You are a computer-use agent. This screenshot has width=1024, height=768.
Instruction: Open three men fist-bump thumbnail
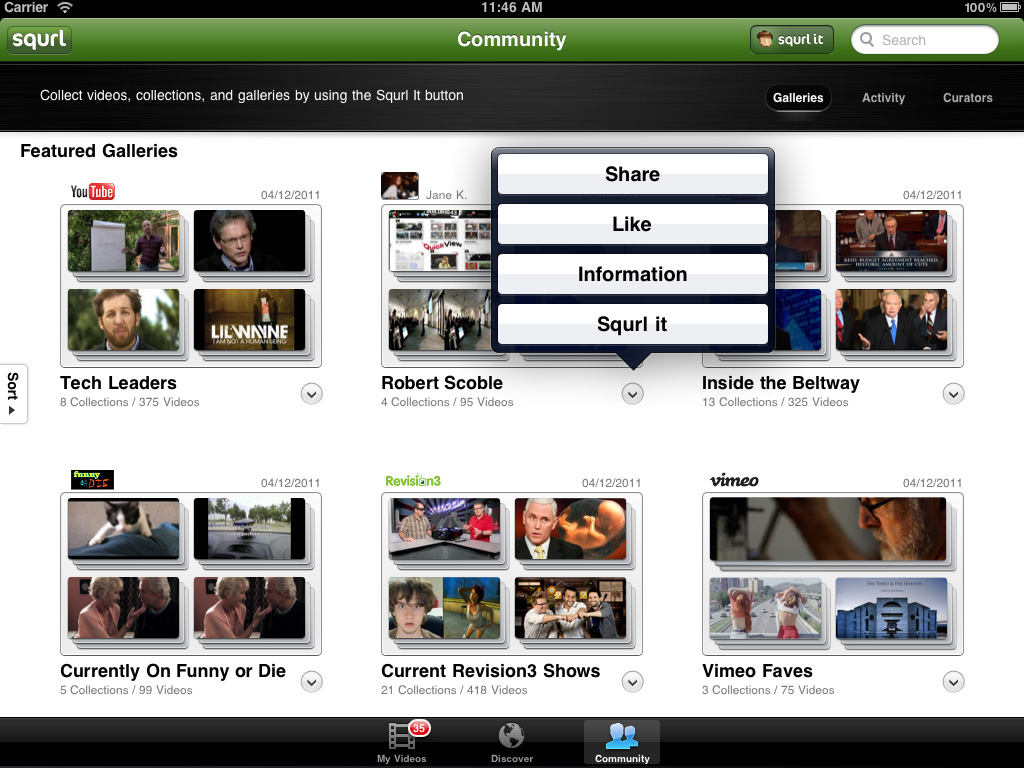[x=571, y=607]
